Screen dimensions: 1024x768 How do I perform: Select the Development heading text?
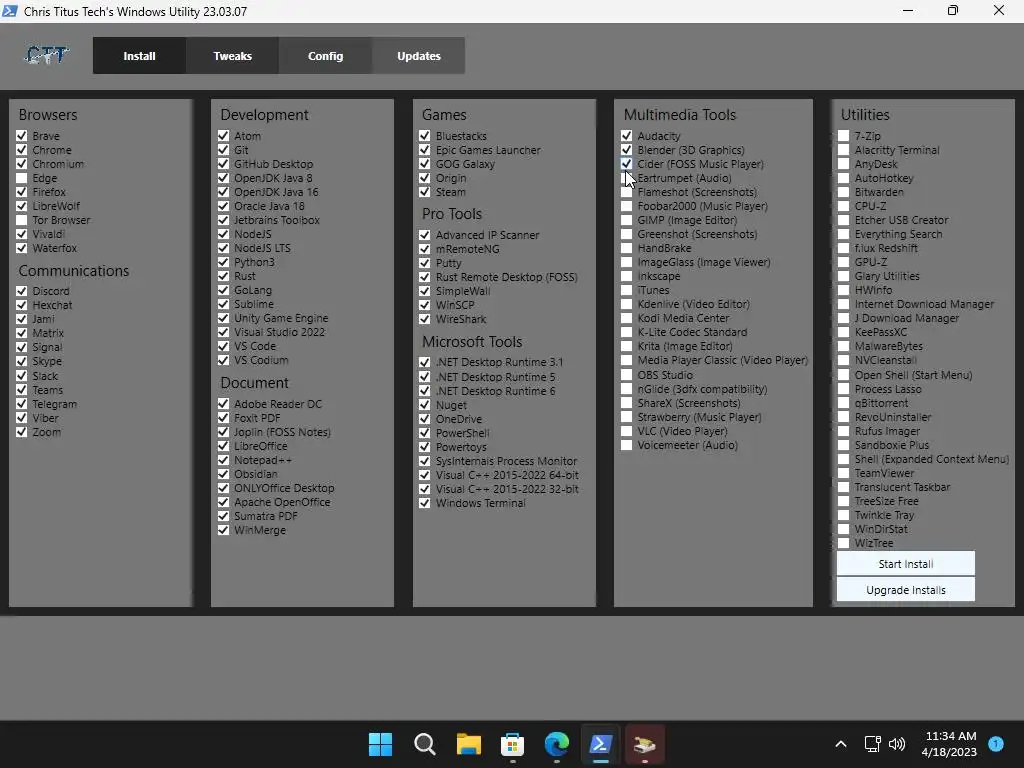click(x=264, y=114)
